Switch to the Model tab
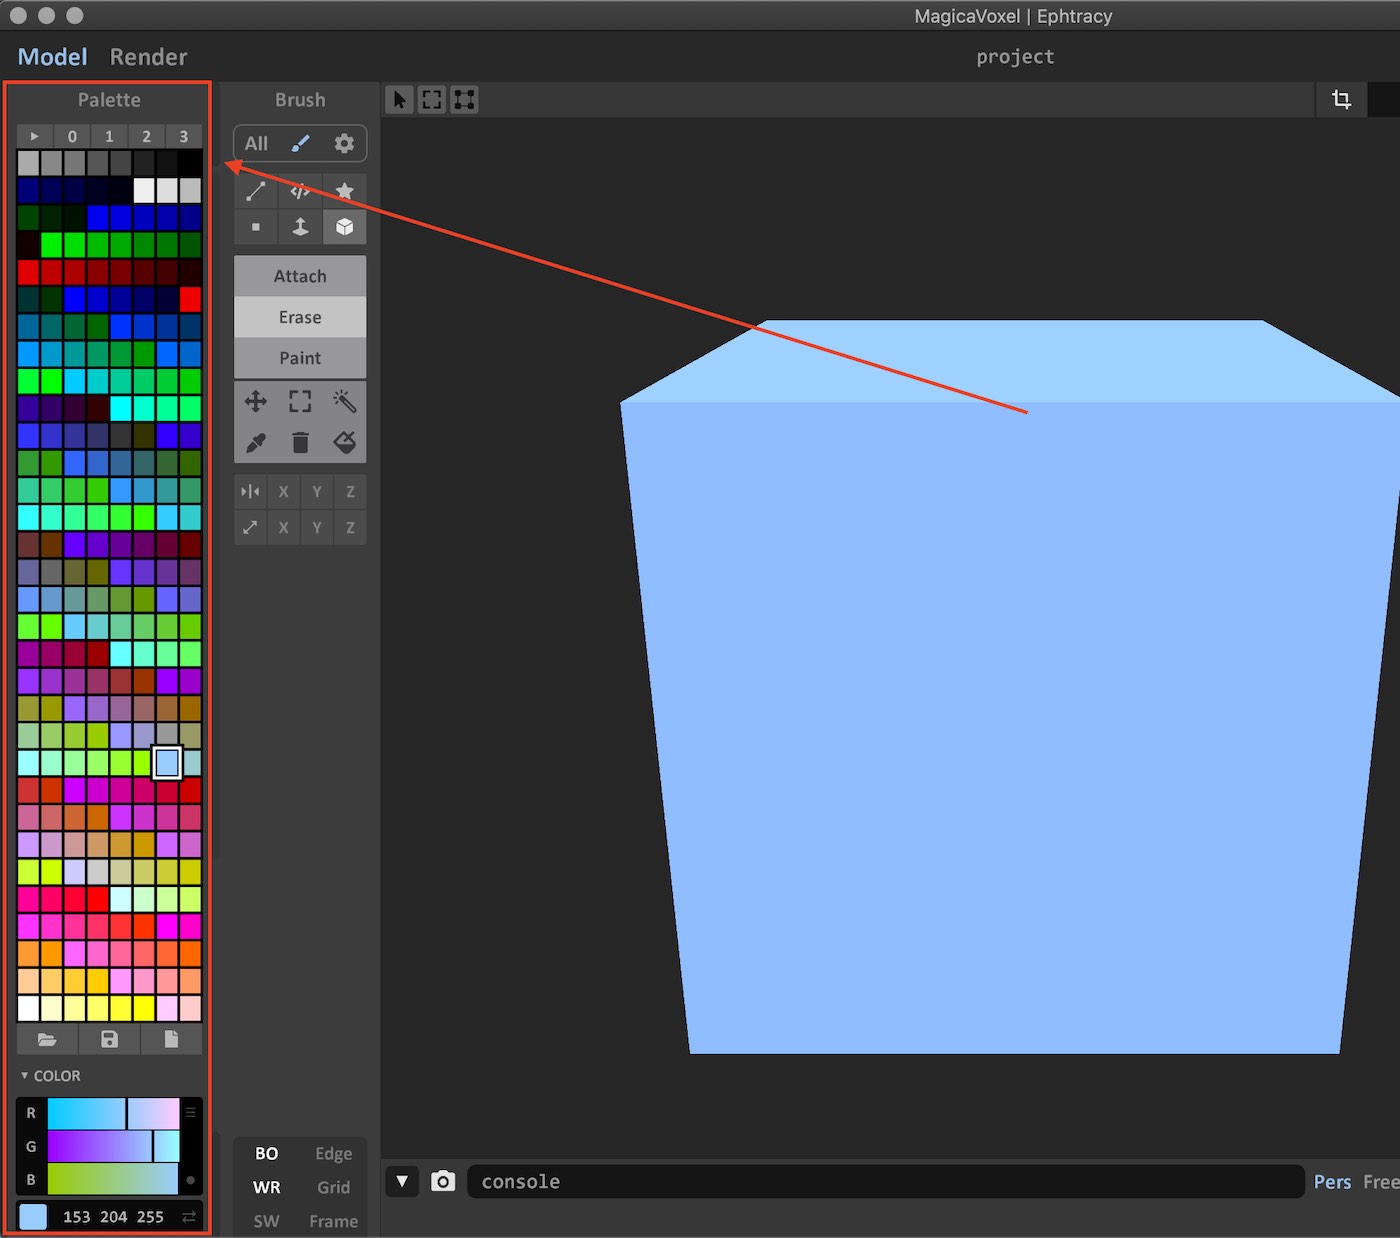Viewport: 1400px width, 1238px height. point(52,57)
